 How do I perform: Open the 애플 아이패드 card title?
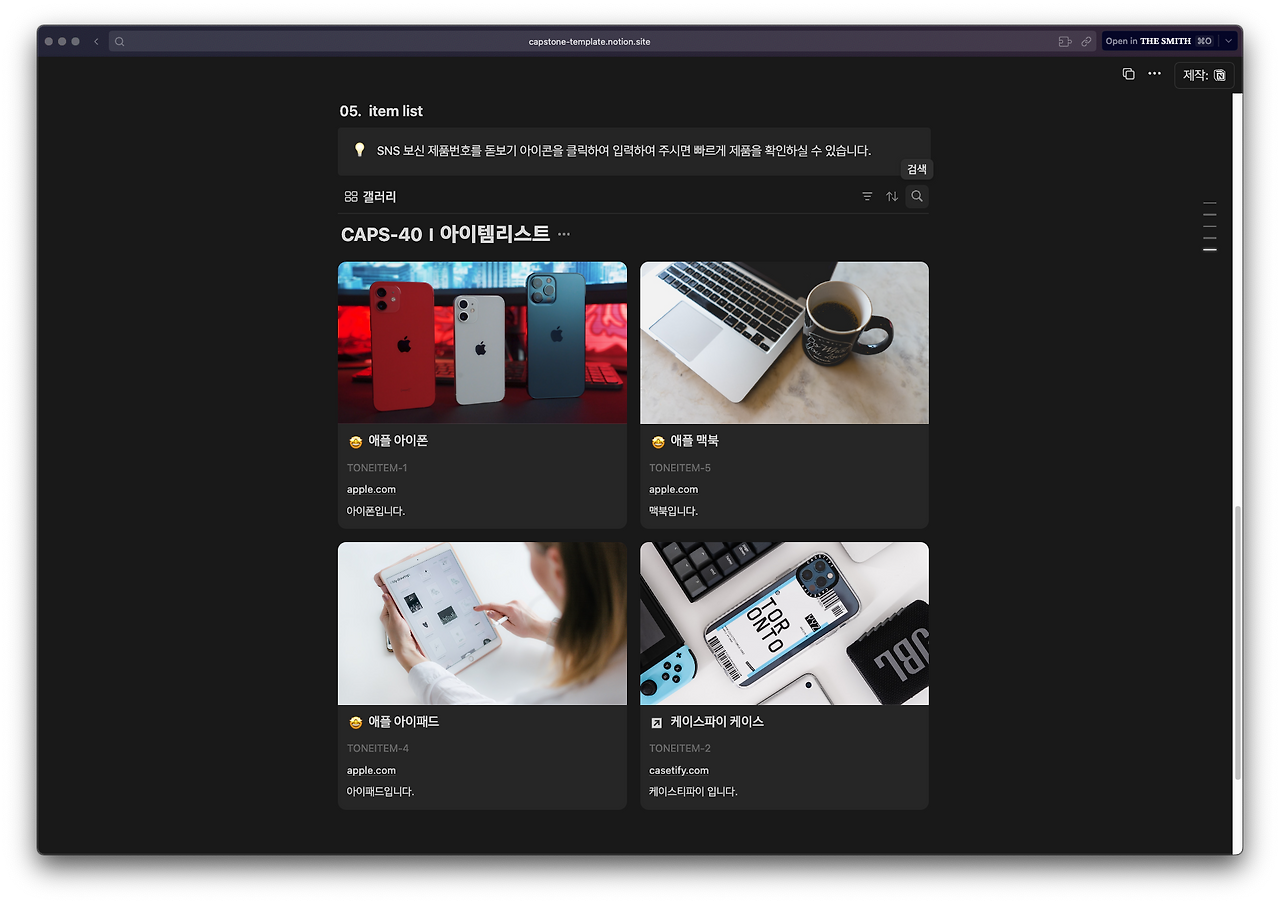[x=404, y=722]
